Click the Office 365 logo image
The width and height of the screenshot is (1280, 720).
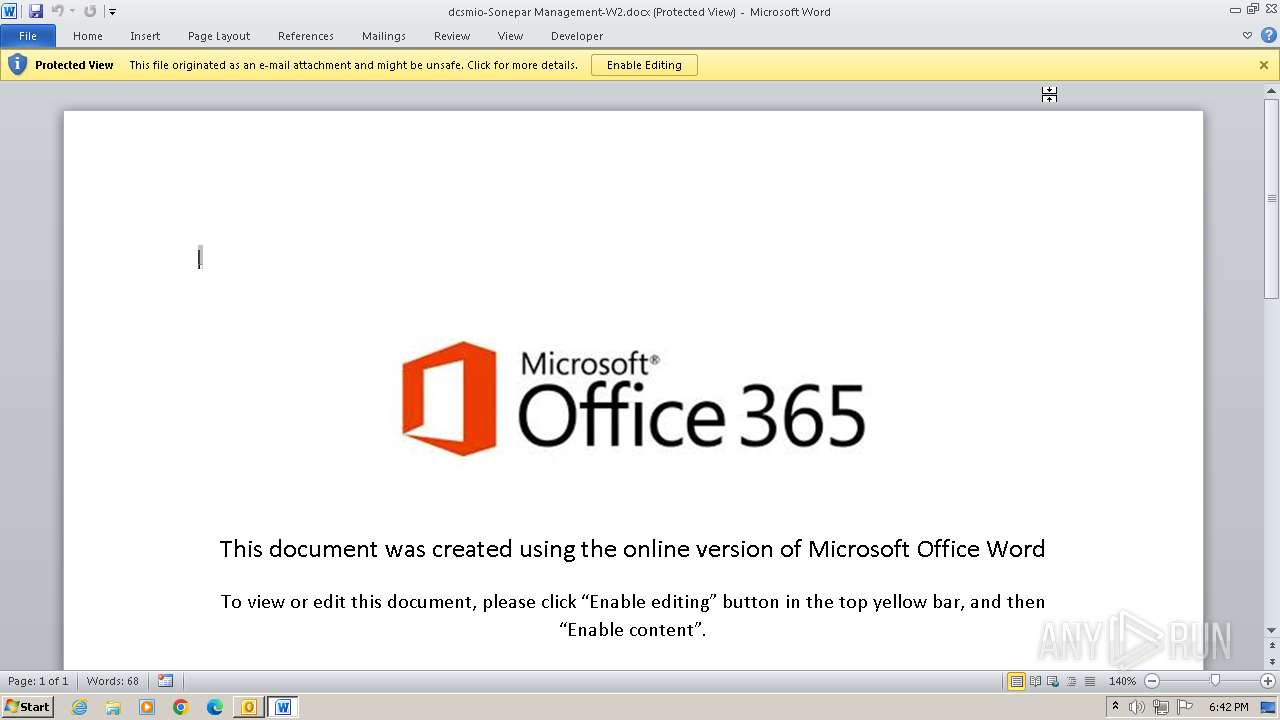point(633,398)
